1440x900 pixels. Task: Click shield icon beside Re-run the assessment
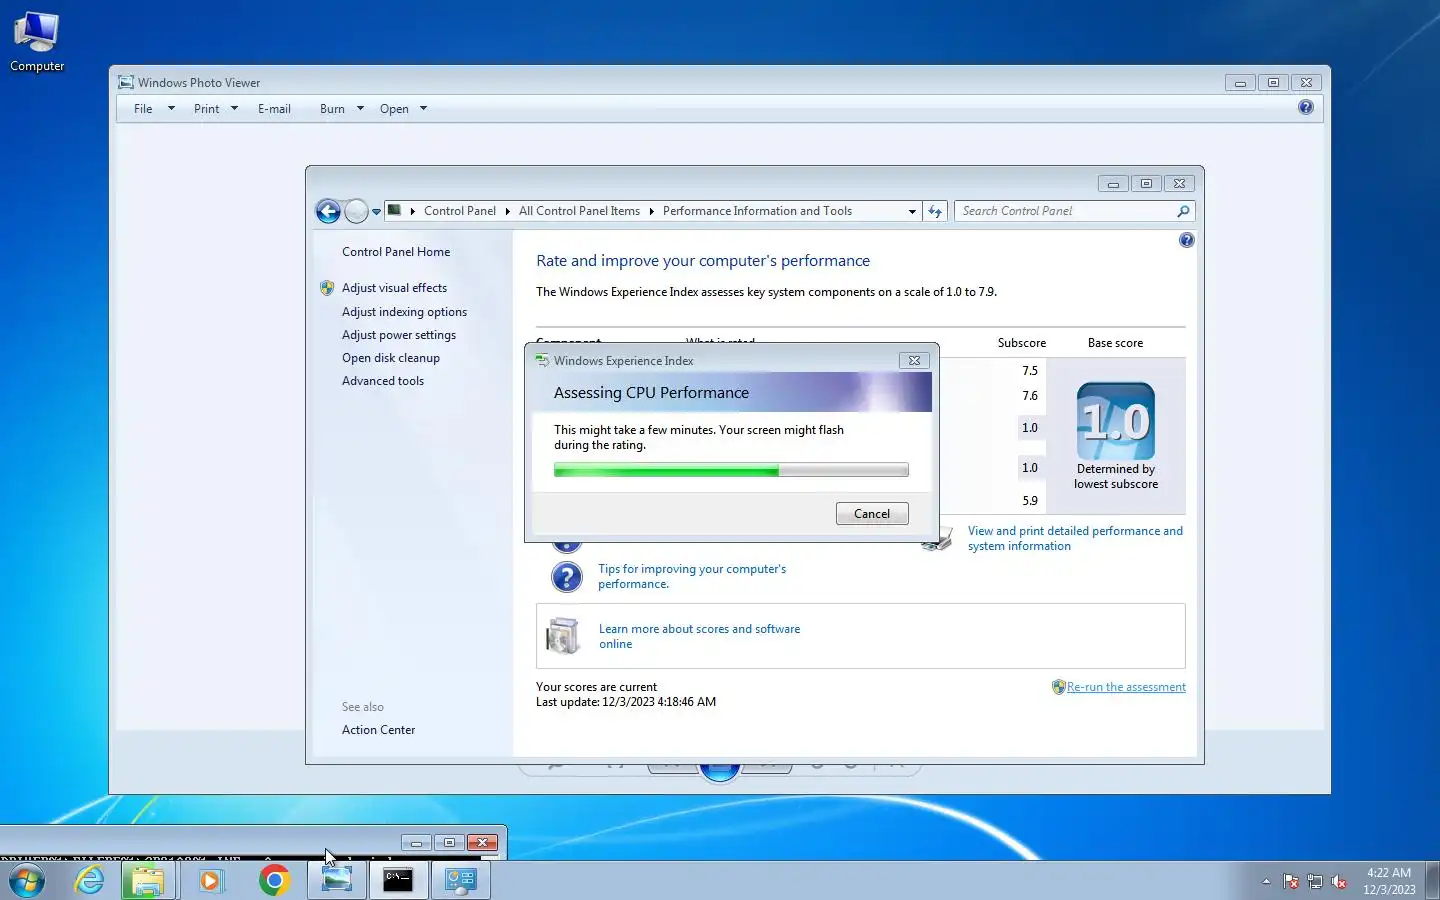1058,687
